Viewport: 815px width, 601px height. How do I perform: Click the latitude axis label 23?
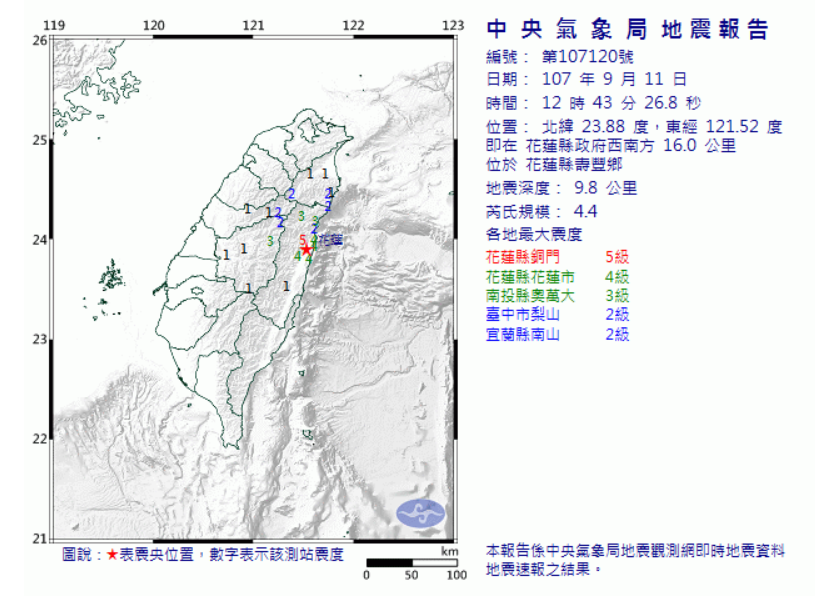point(40,339)
